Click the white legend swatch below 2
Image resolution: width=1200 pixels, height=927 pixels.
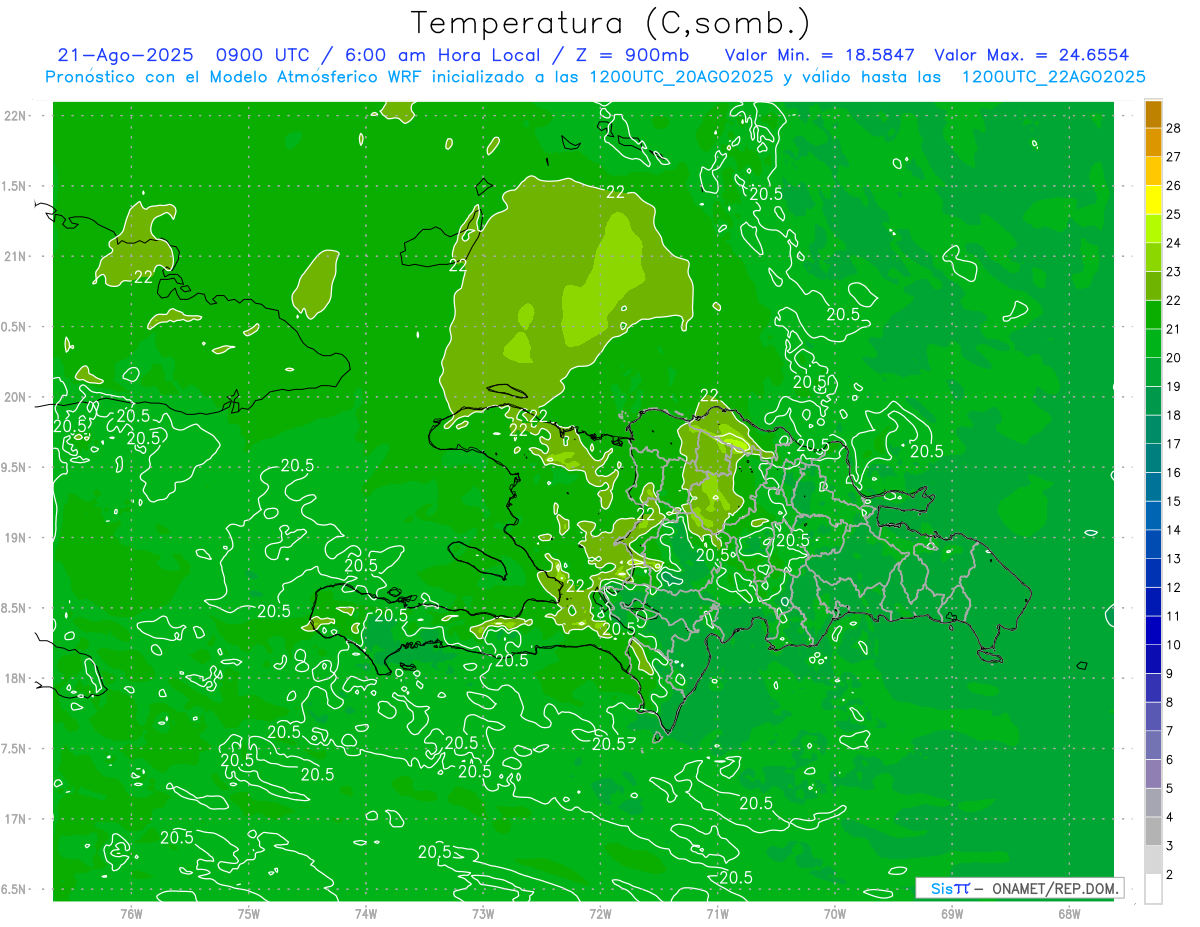(x=1153, y=888)
